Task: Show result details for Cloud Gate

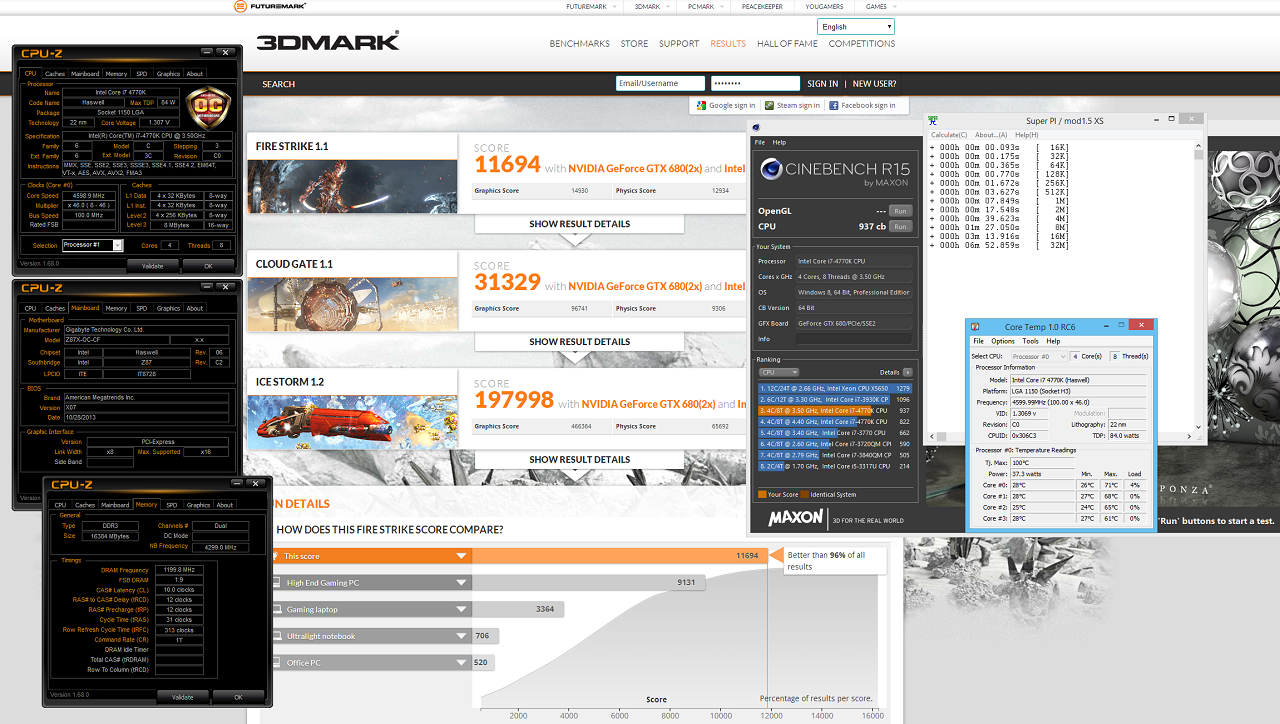Action: (579, 342)
